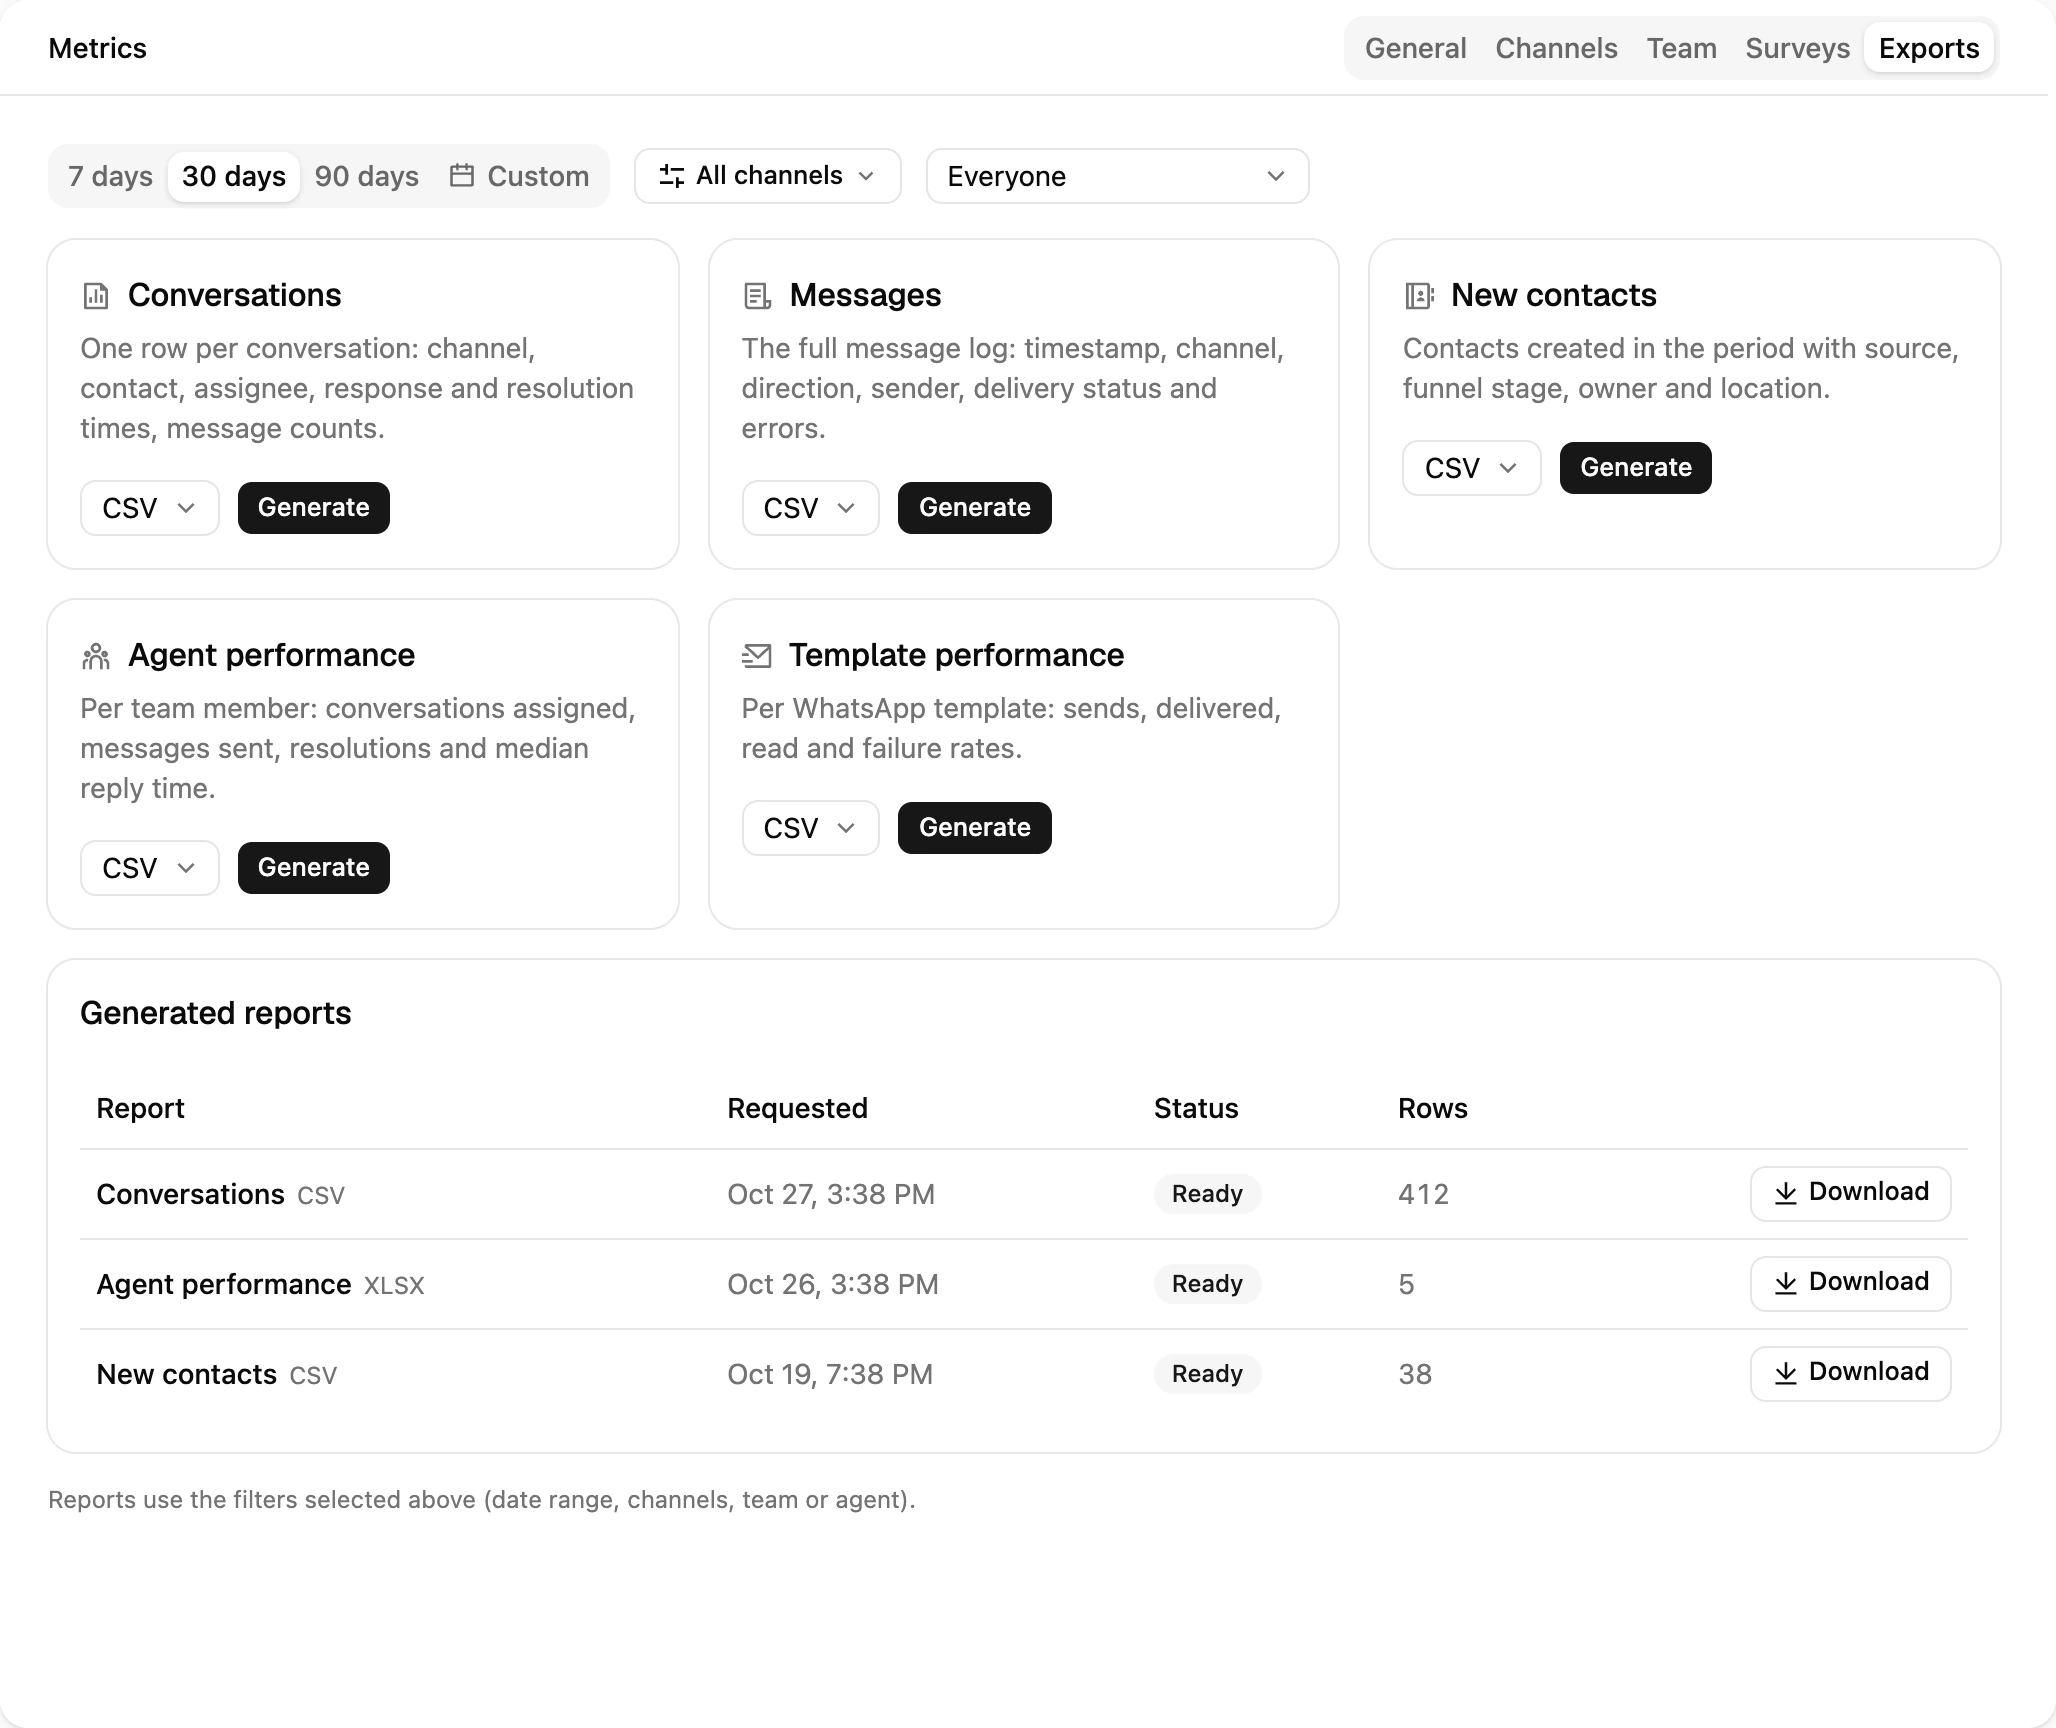2056x1728 pixels.
Task: Download the Agent performance XLSX report
Action: [x=1850, y=1283]
